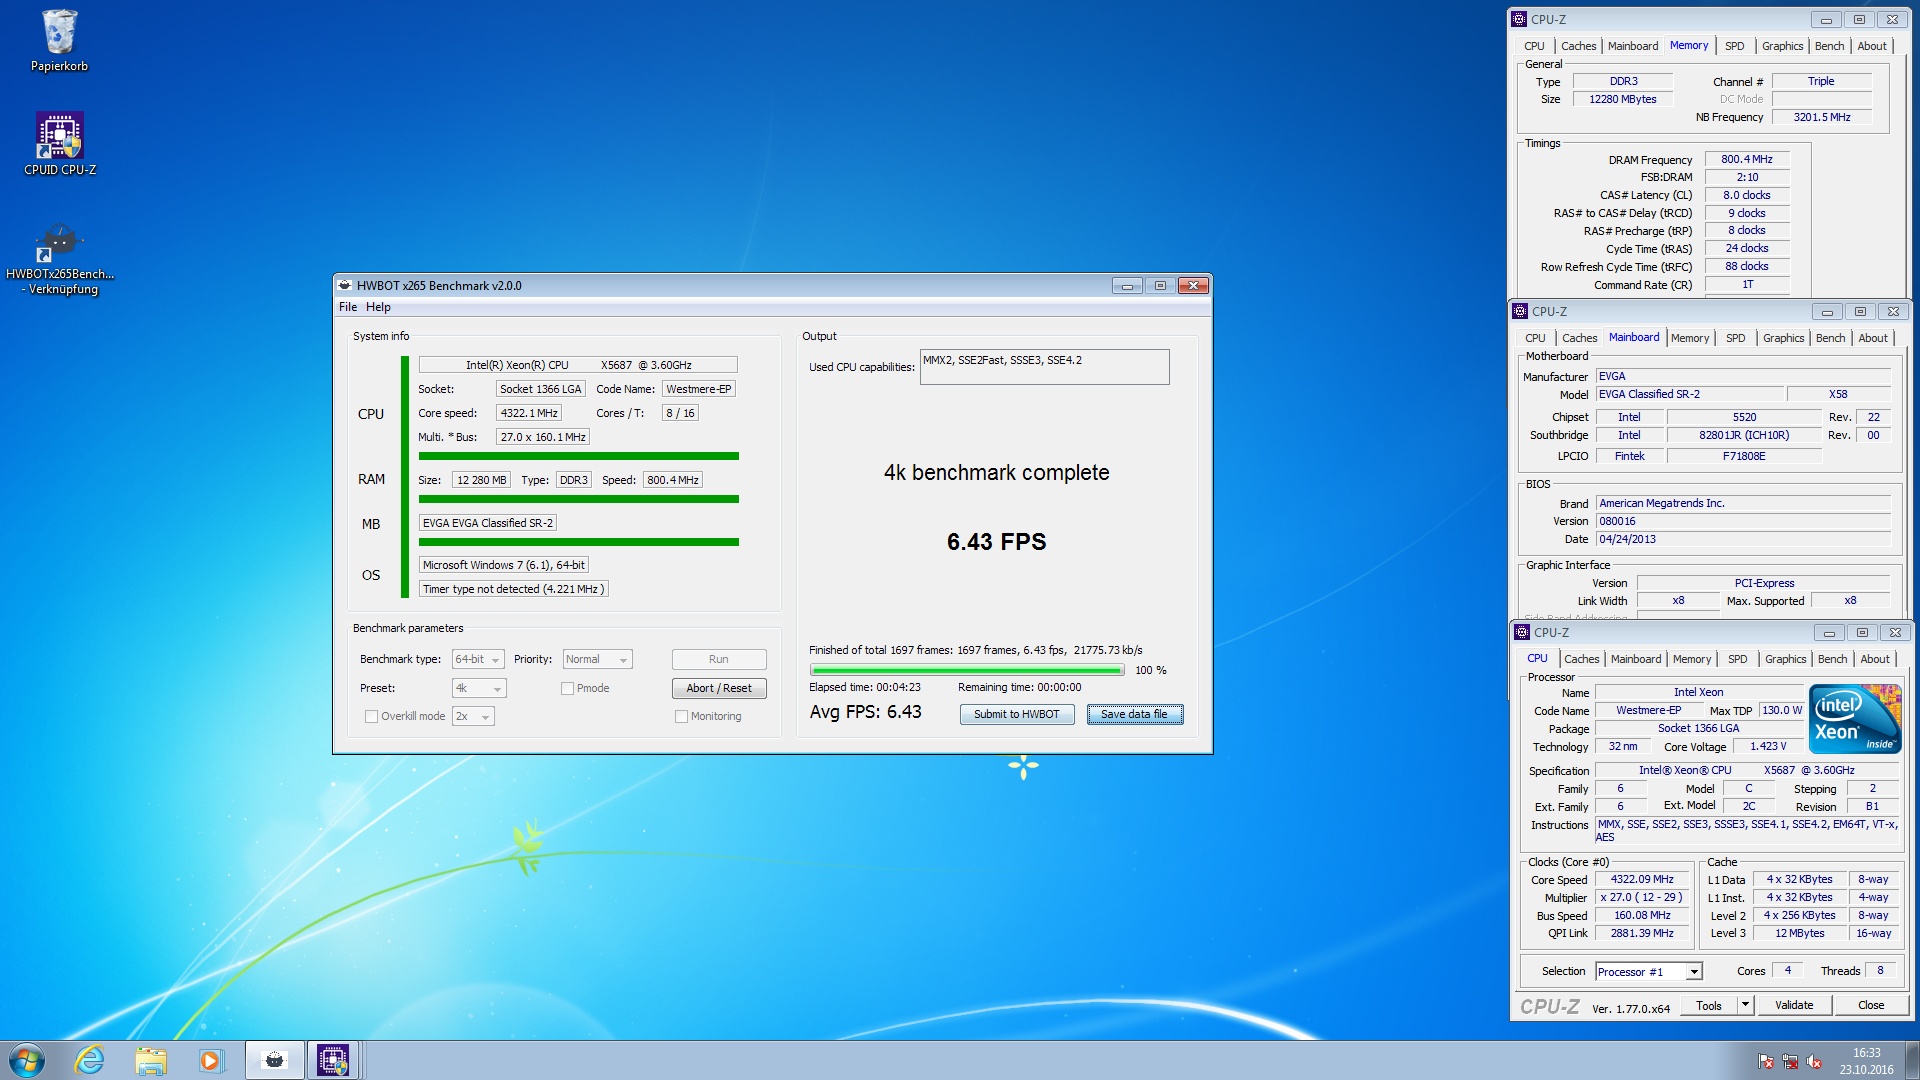1920x1080 pixels.
Task: Switch to HWBOT benchmark taskbar button
Action: click(274, 1060)
